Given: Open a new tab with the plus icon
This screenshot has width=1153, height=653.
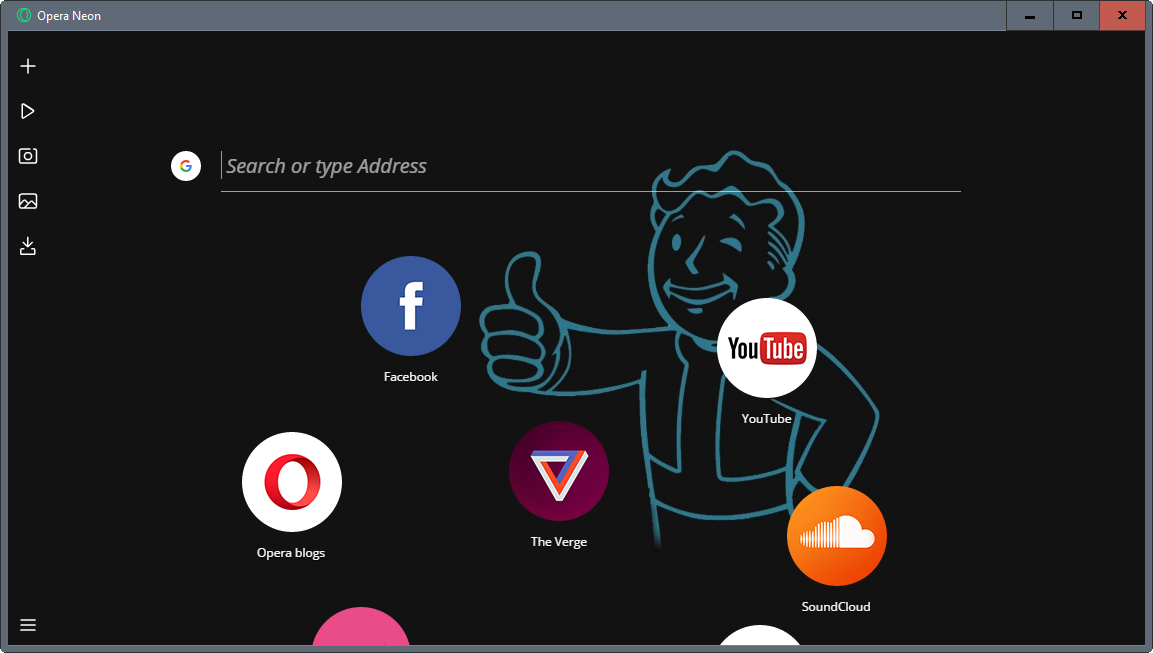Looking at the screenshot, I should pos(28,66).
